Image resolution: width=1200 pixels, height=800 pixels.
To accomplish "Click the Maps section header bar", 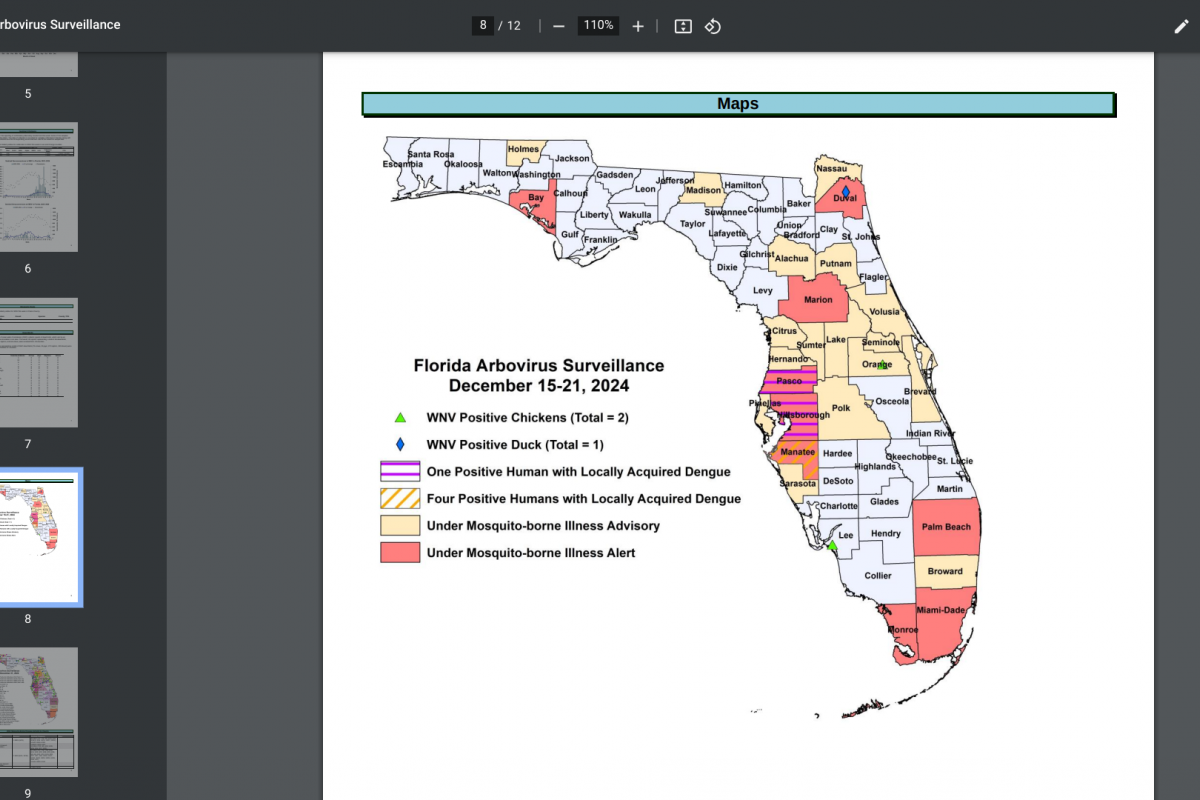I will click(x=738, y=104).
